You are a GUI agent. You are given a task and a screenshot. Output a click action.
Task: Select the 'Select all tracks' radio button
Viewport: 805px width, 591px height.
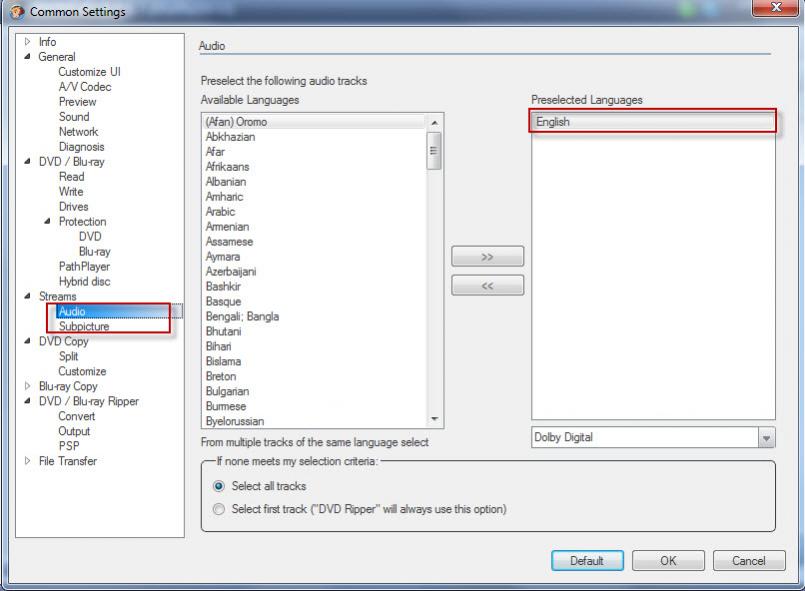(x=219, y=486)
